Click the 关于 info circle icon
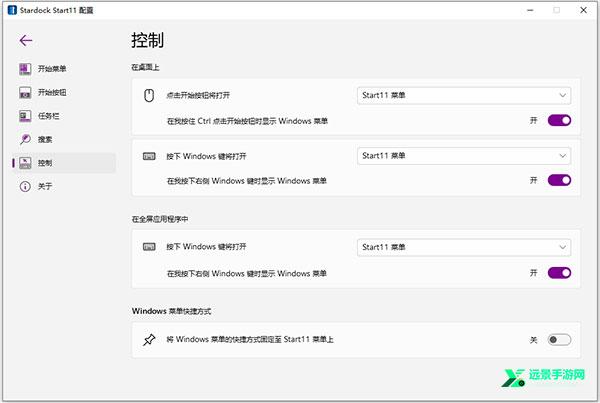 (25, 186)
